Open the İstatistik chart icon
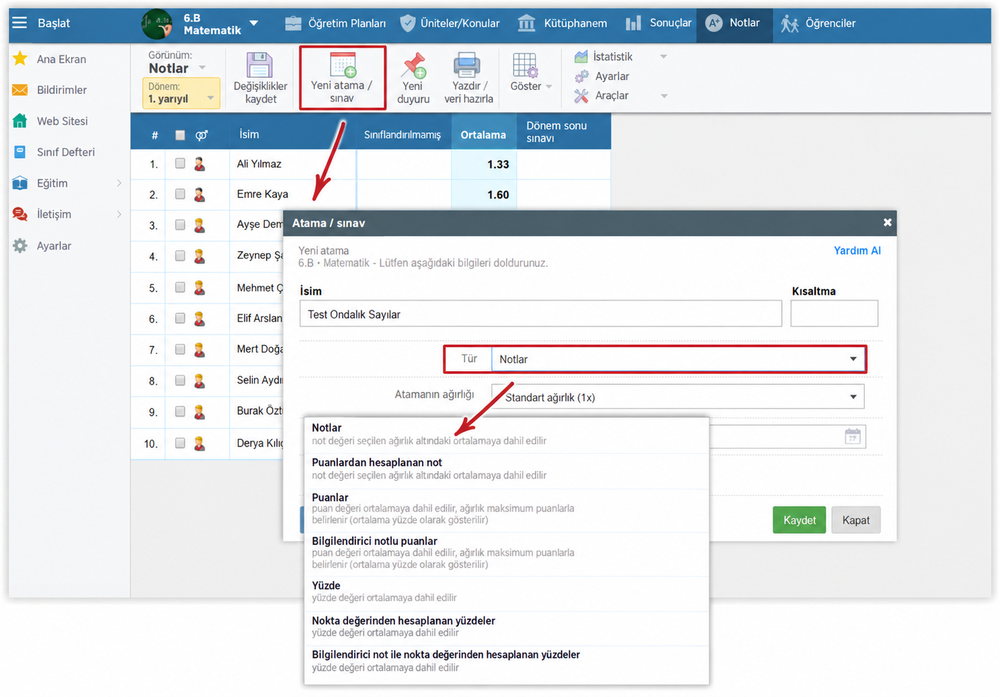 (x=581, y=57)
